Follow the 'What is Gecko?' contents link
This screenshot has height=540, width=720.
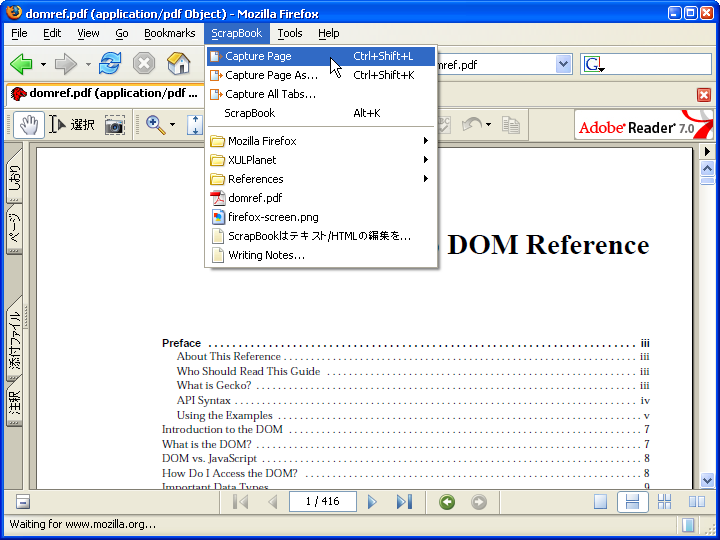click(214, 385)
